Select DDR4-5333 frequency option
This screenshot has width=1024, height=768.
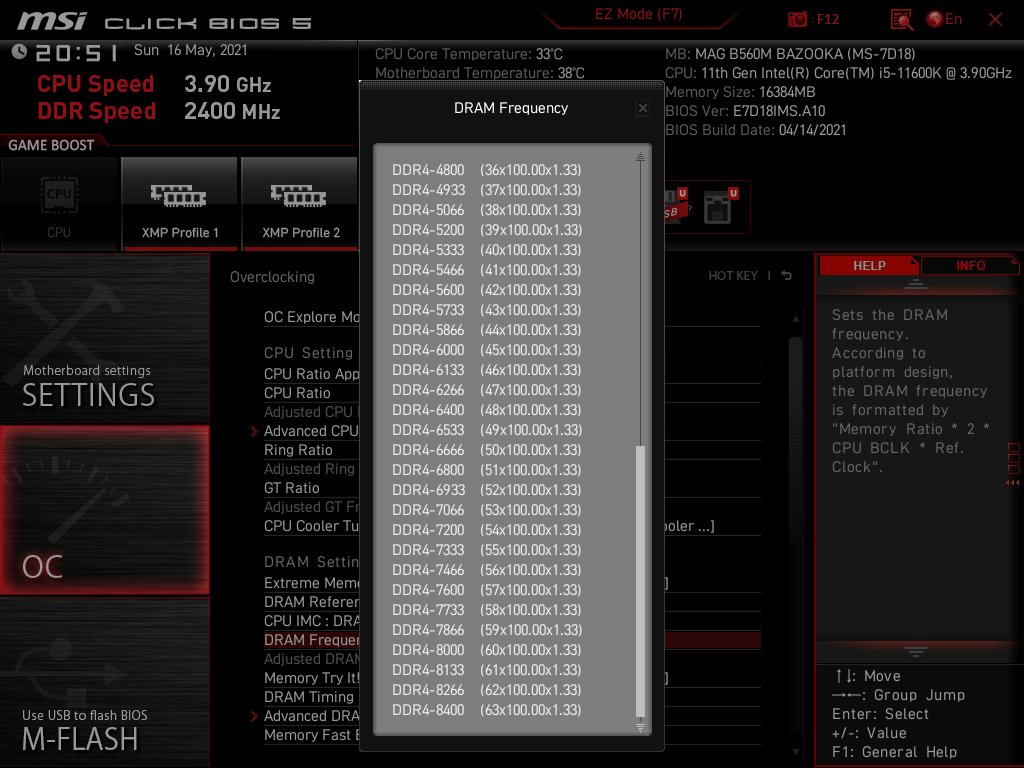tap(487, 250)
